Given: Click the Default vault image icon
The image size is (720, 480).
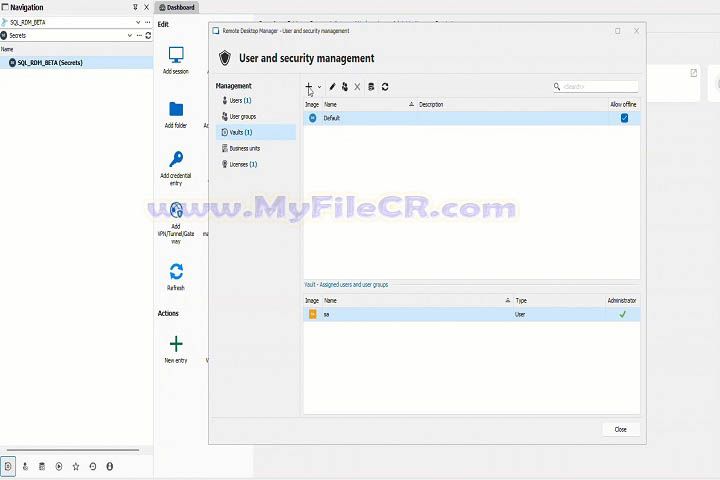Looking at the screenshot, I should tap(312, 118).
